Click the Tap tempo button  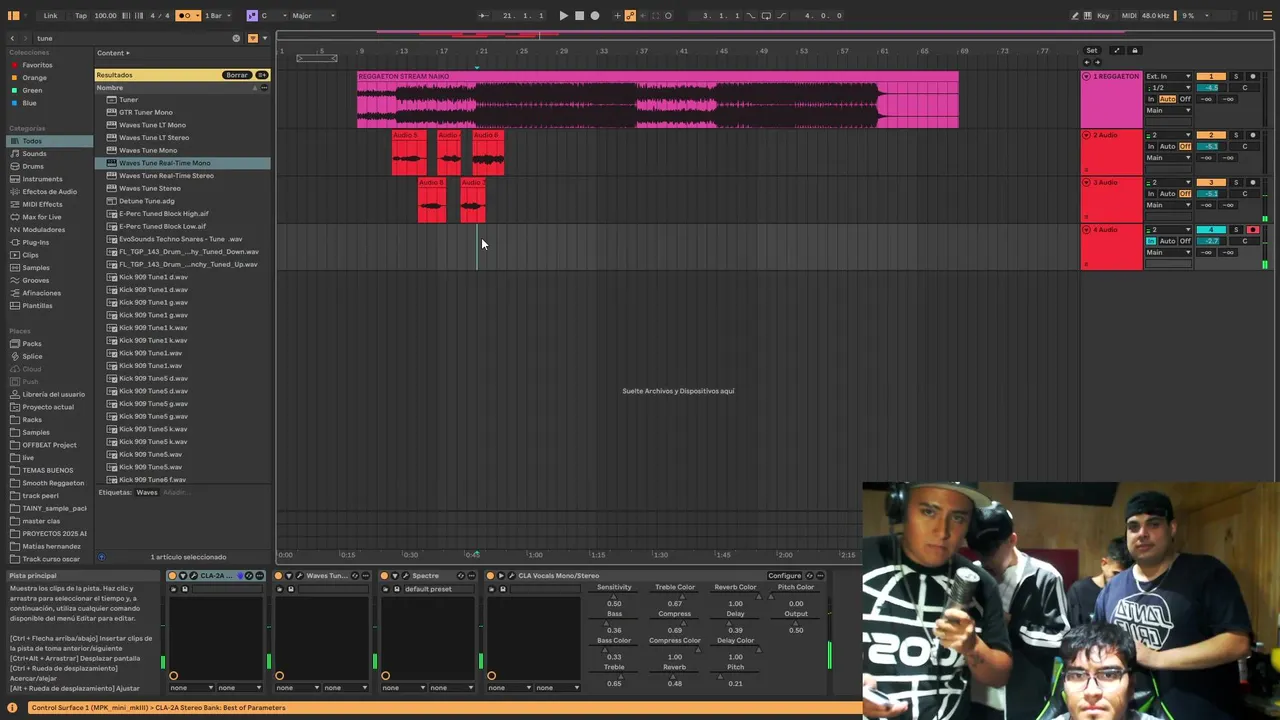pyautogui.click(x=81, y=15)
